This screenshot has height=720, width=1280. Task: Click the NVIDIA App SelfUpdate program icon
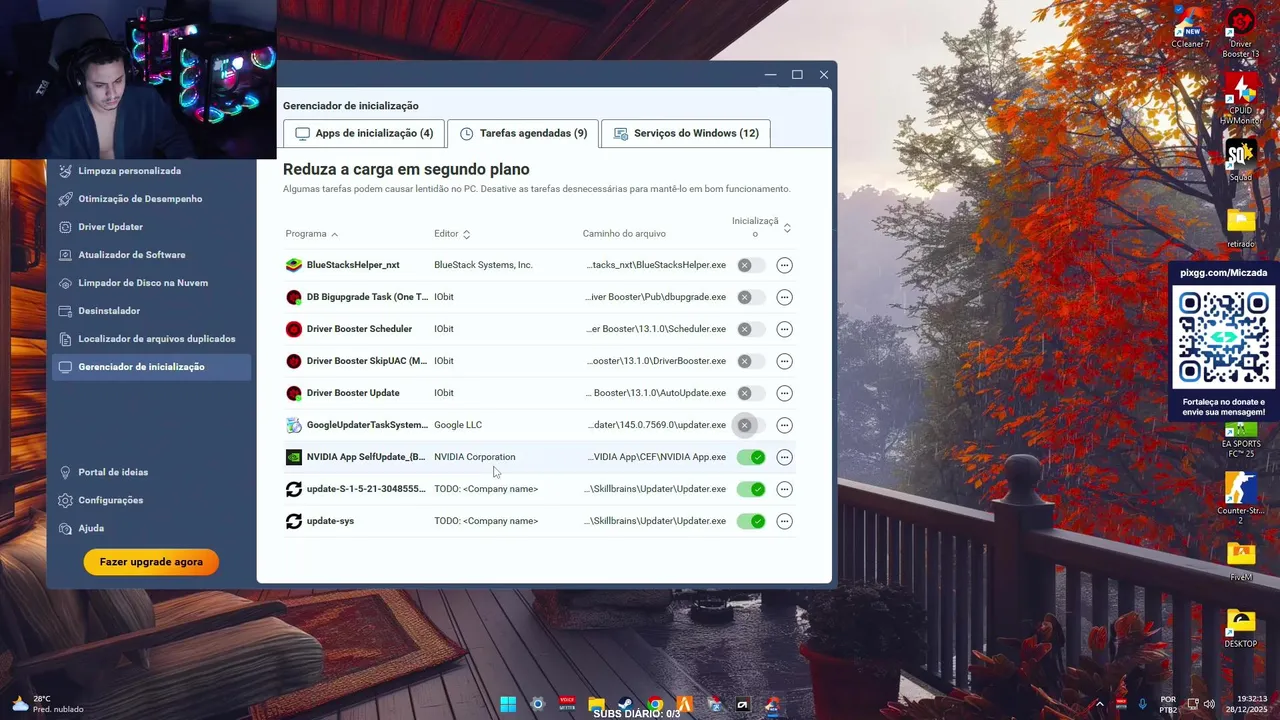(x=293, y=457)
